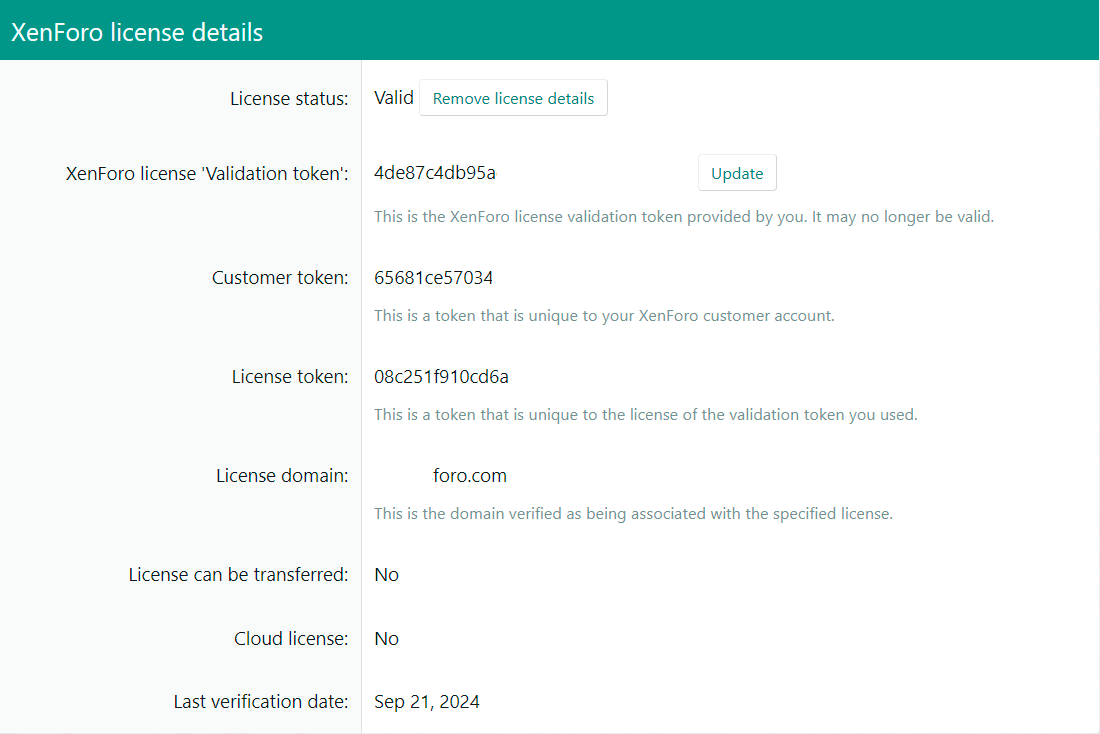Click the 'License token:' label

pyautogui.click(x=290, y=377)
